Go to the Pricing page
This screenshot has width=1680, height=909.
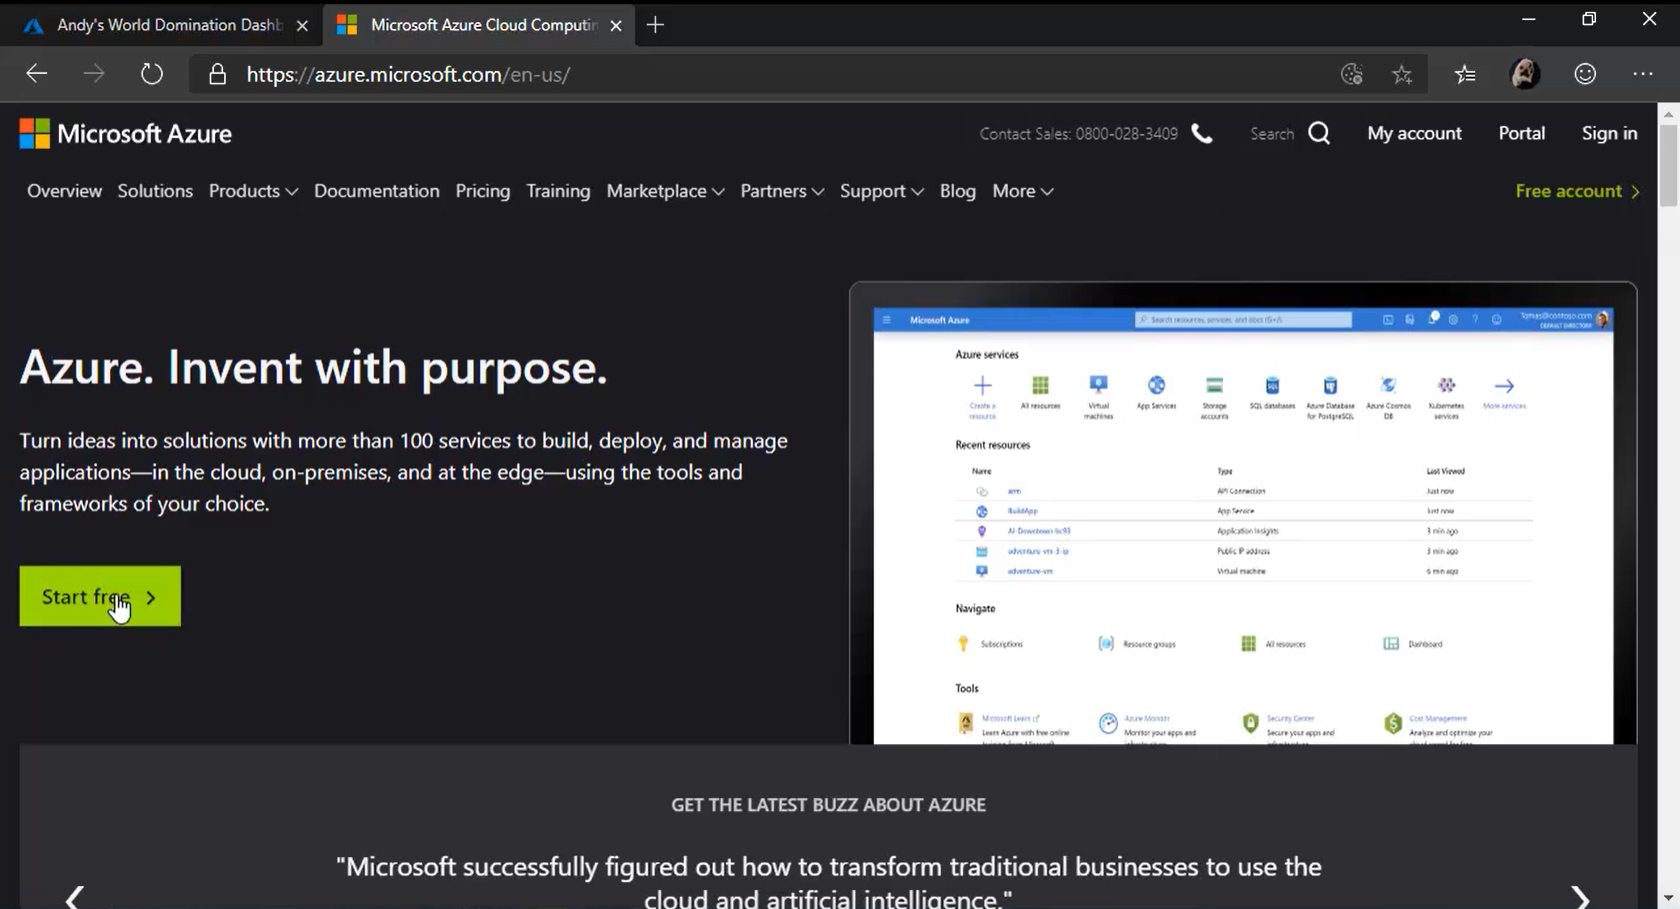point(483,191)
